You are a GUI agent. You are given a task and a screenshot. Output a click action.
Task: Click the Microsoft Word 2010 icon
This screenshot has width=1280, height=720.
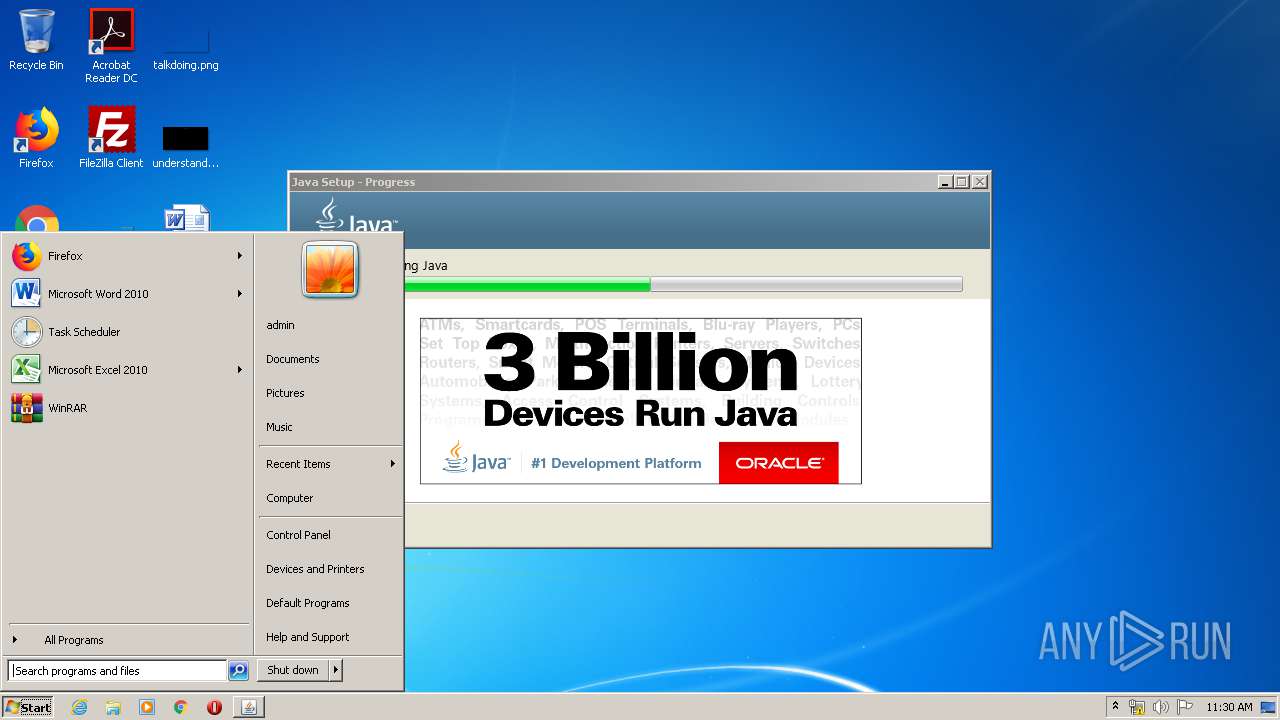(27, 294)
